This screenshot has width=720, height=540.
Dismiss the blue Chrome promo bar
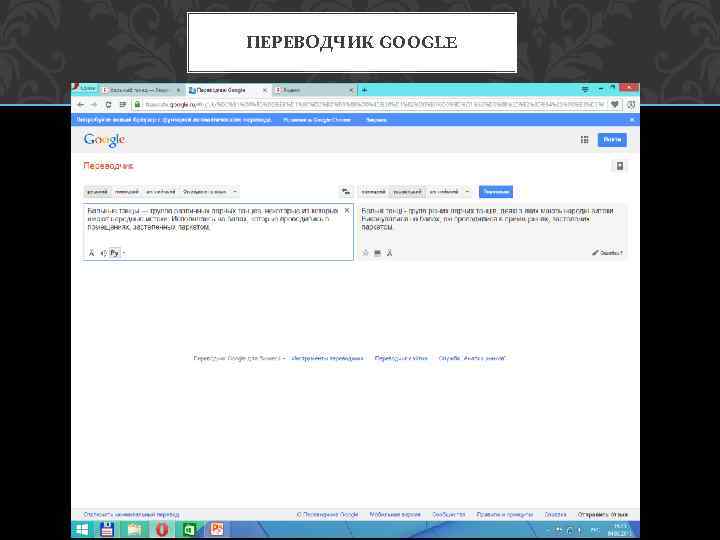[632, 120]
